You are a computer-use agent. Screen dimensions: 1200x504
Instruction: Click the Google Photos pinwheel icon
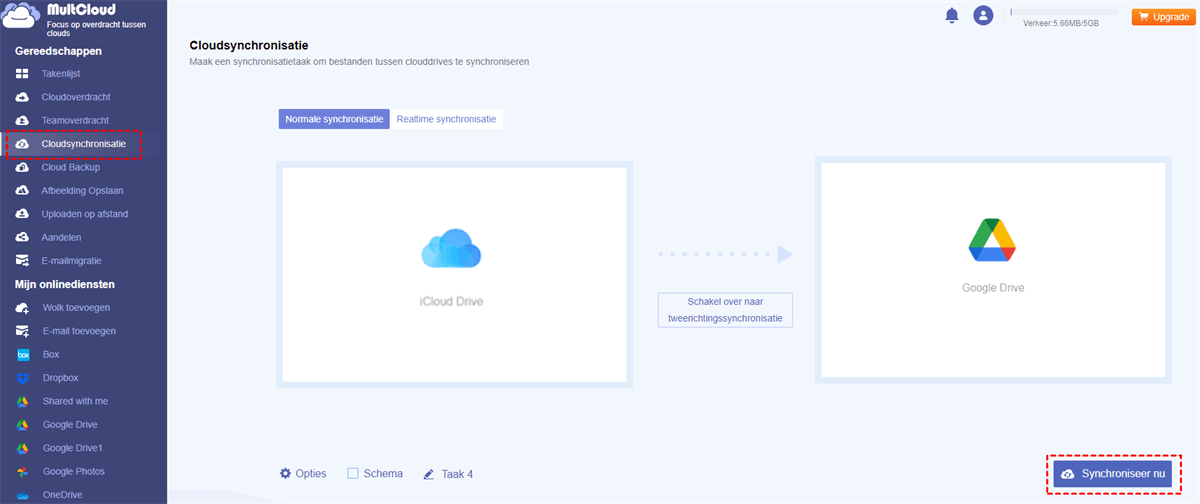pyautogui.click(x=23, y=471)
